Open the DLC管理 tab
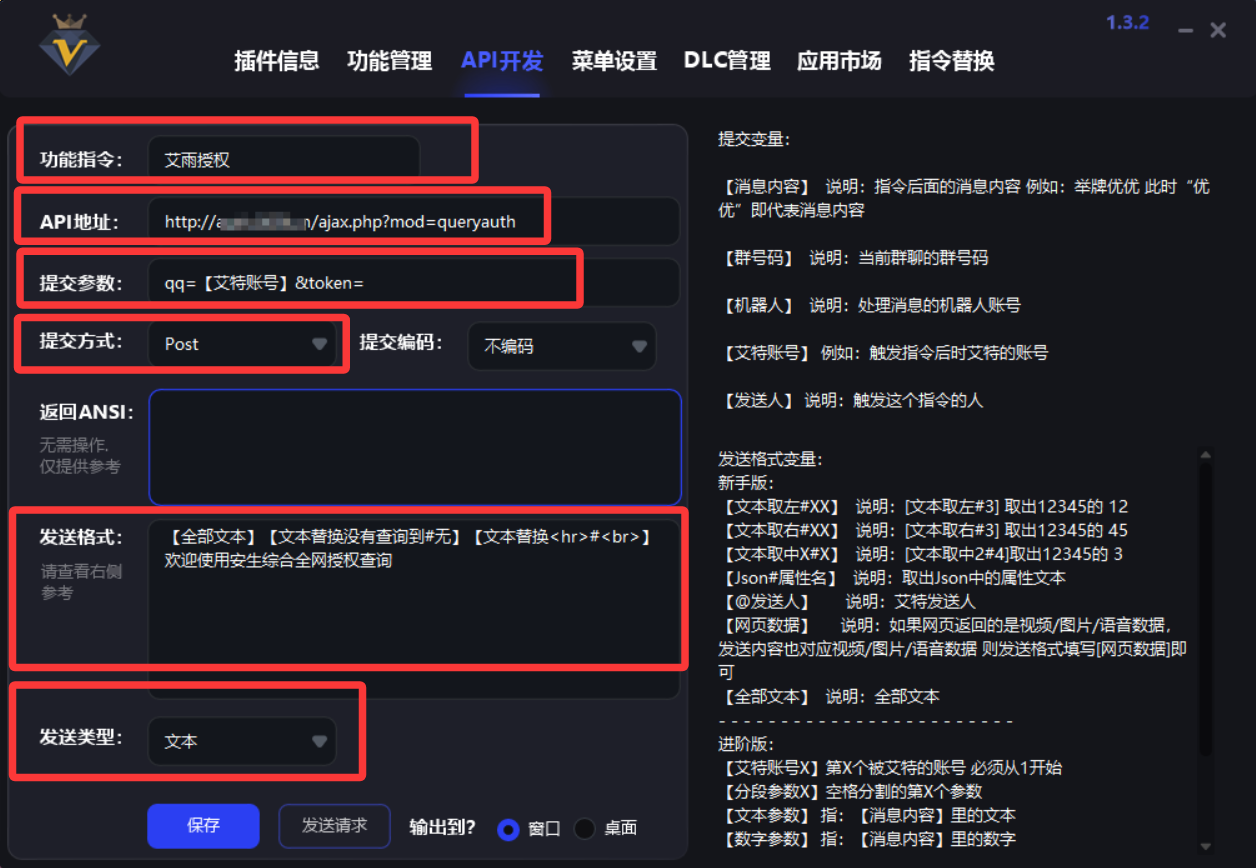 click(727, 61)
